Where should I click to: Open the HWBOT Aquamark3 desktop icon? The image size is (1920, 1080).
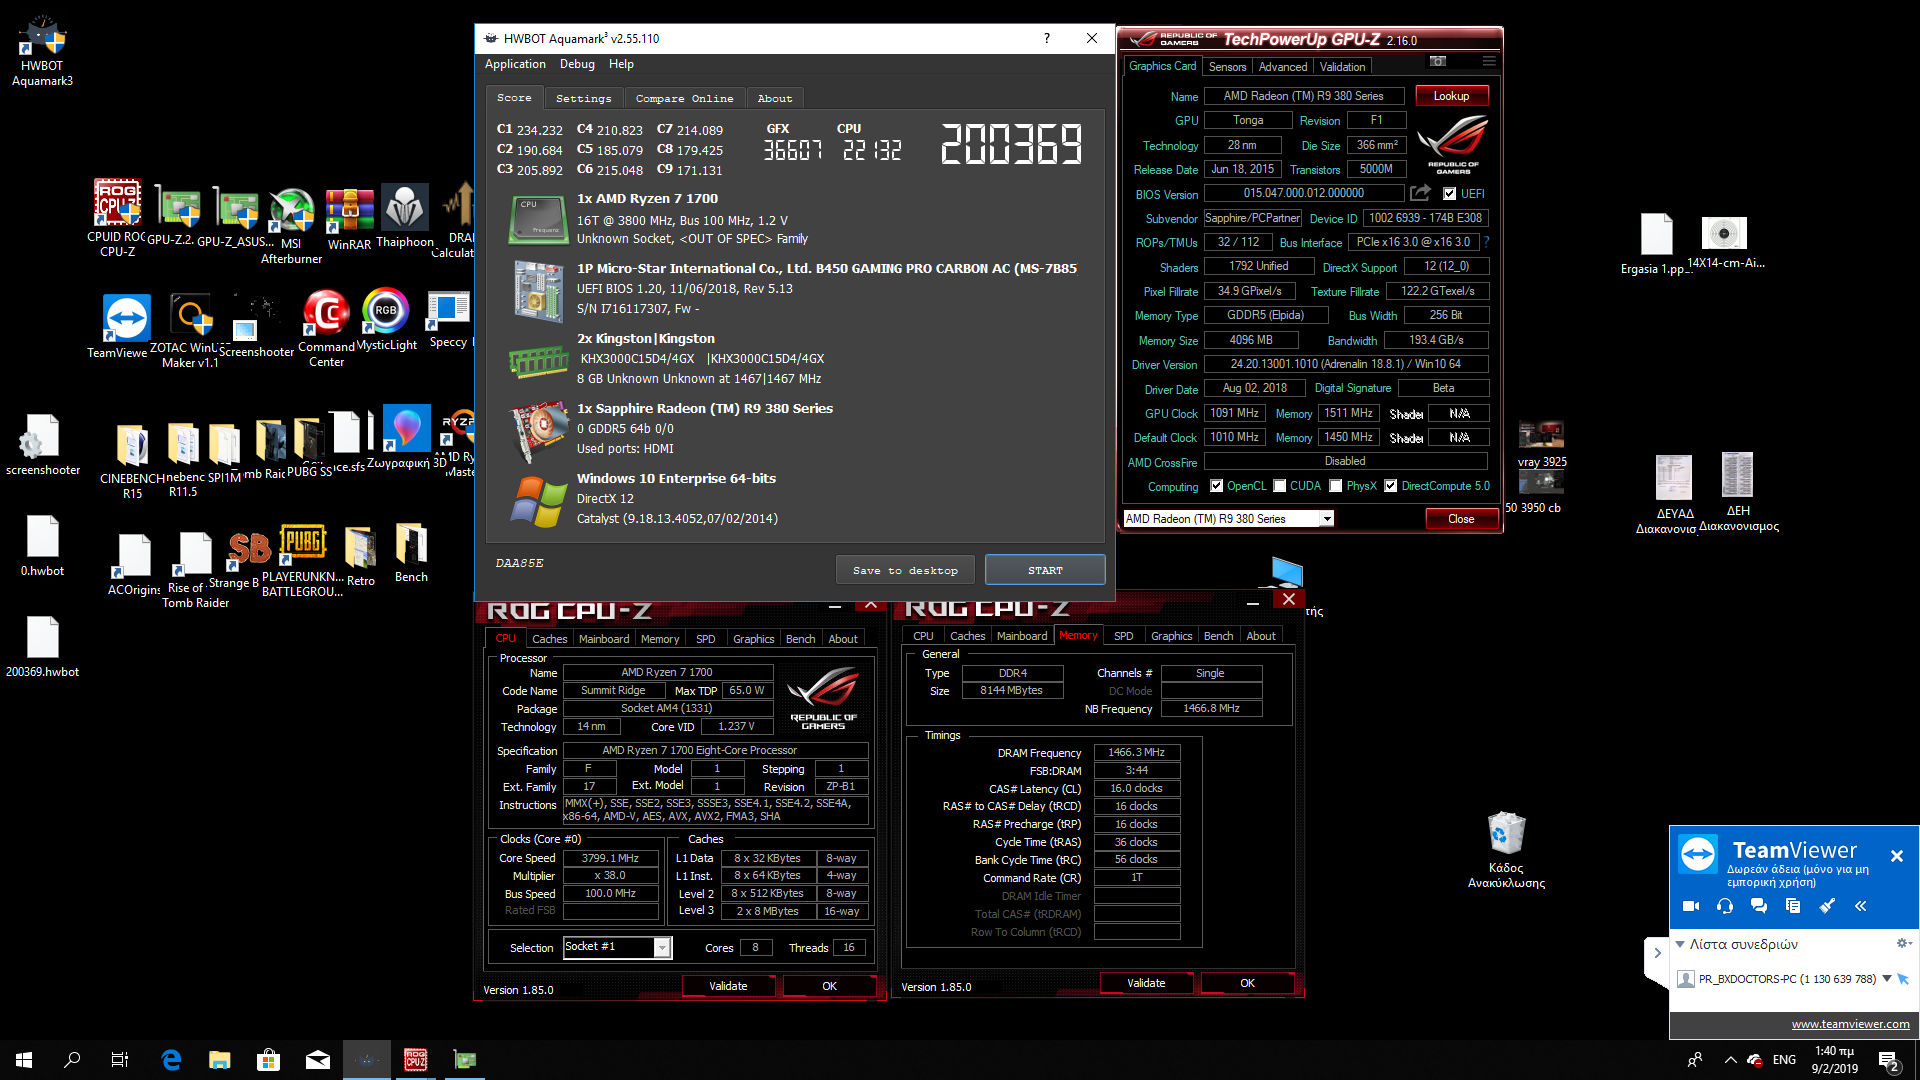(42, 50)
